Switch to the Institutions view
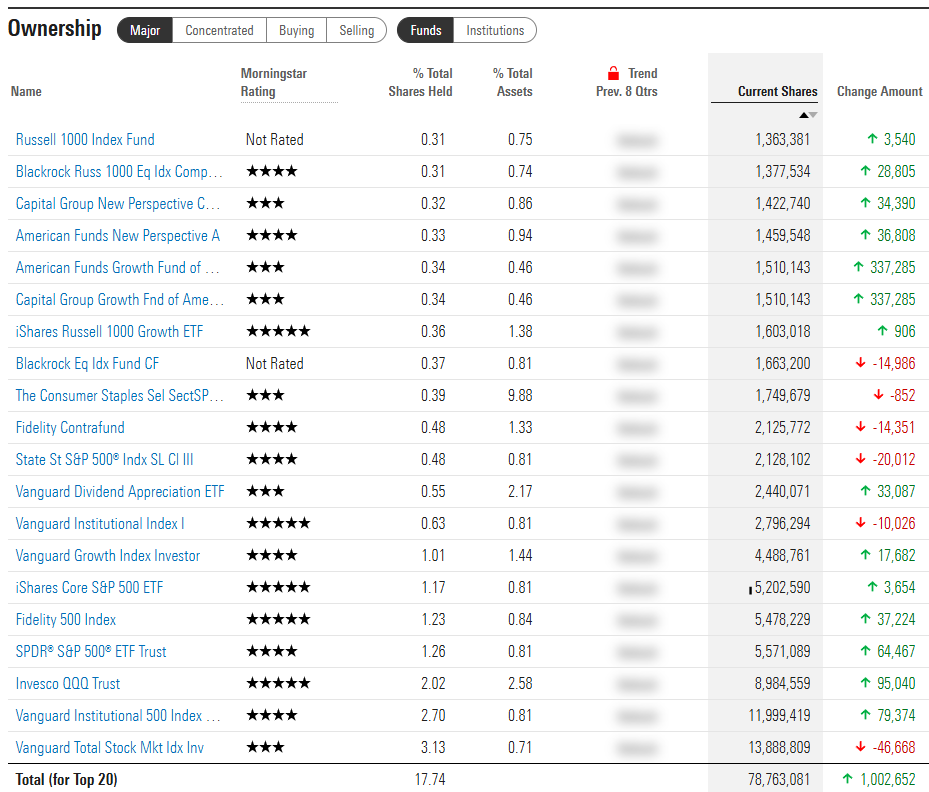 tap(495, 30)
